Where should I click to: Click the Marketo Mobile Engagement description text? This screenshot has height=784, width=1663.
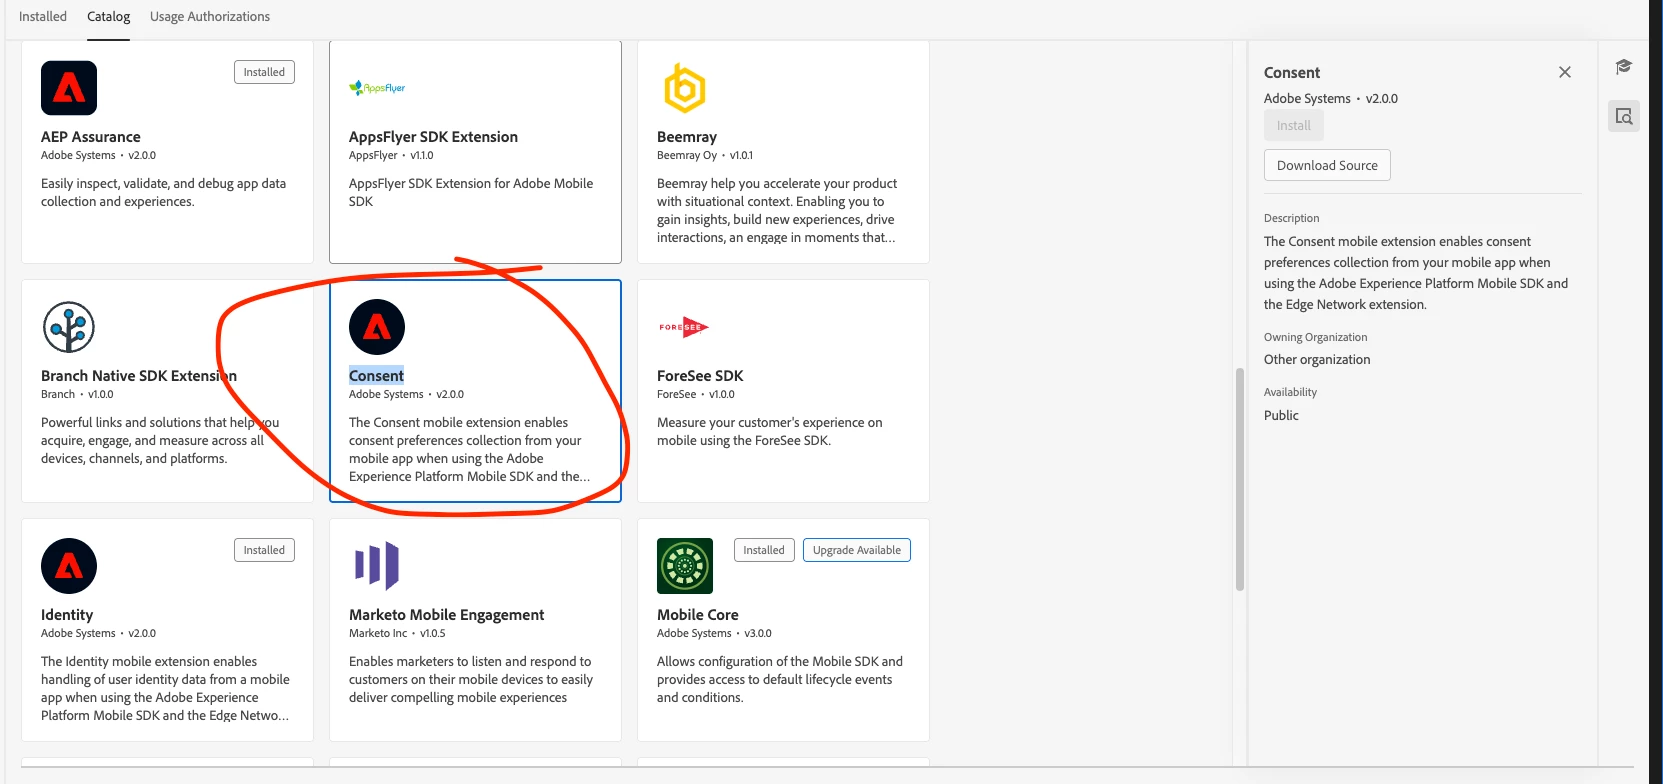coord(471,680)
